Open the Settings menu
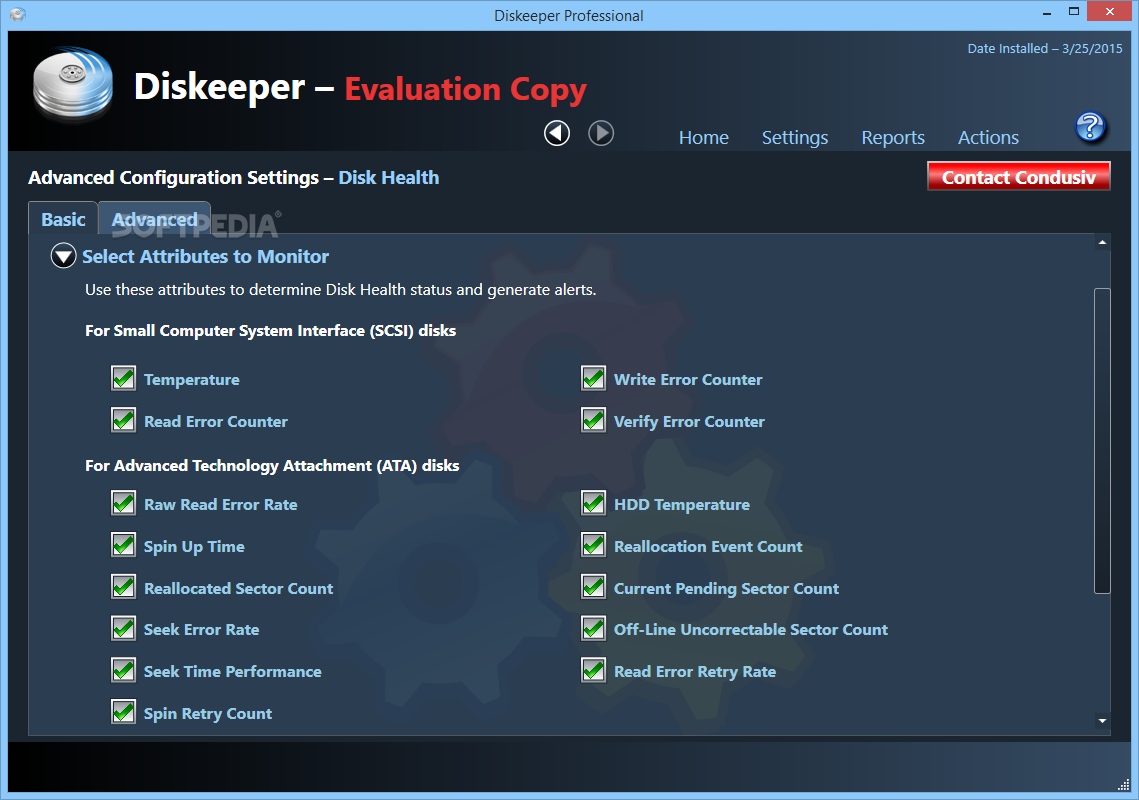The height and width of the screenshot is (800, 1139). [x=795, y=137]
